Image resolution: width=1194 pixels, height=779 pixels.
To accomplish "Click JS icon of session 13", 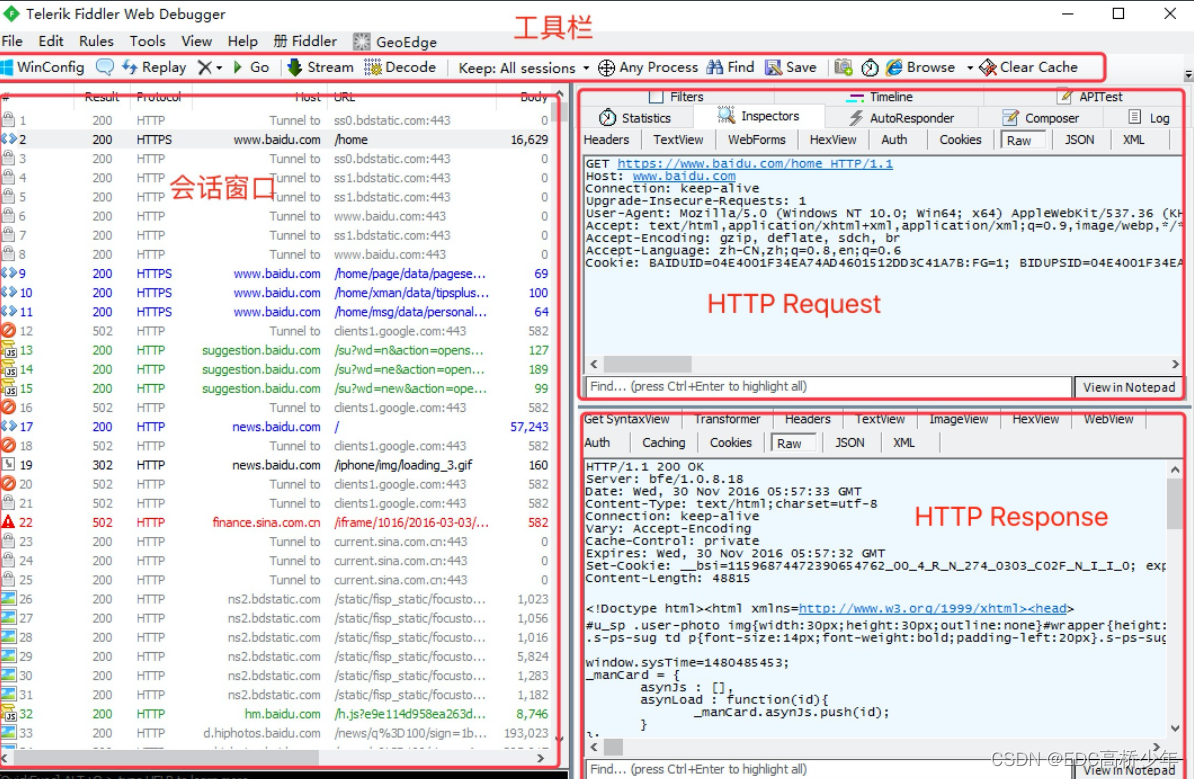I will click(8, 350).
